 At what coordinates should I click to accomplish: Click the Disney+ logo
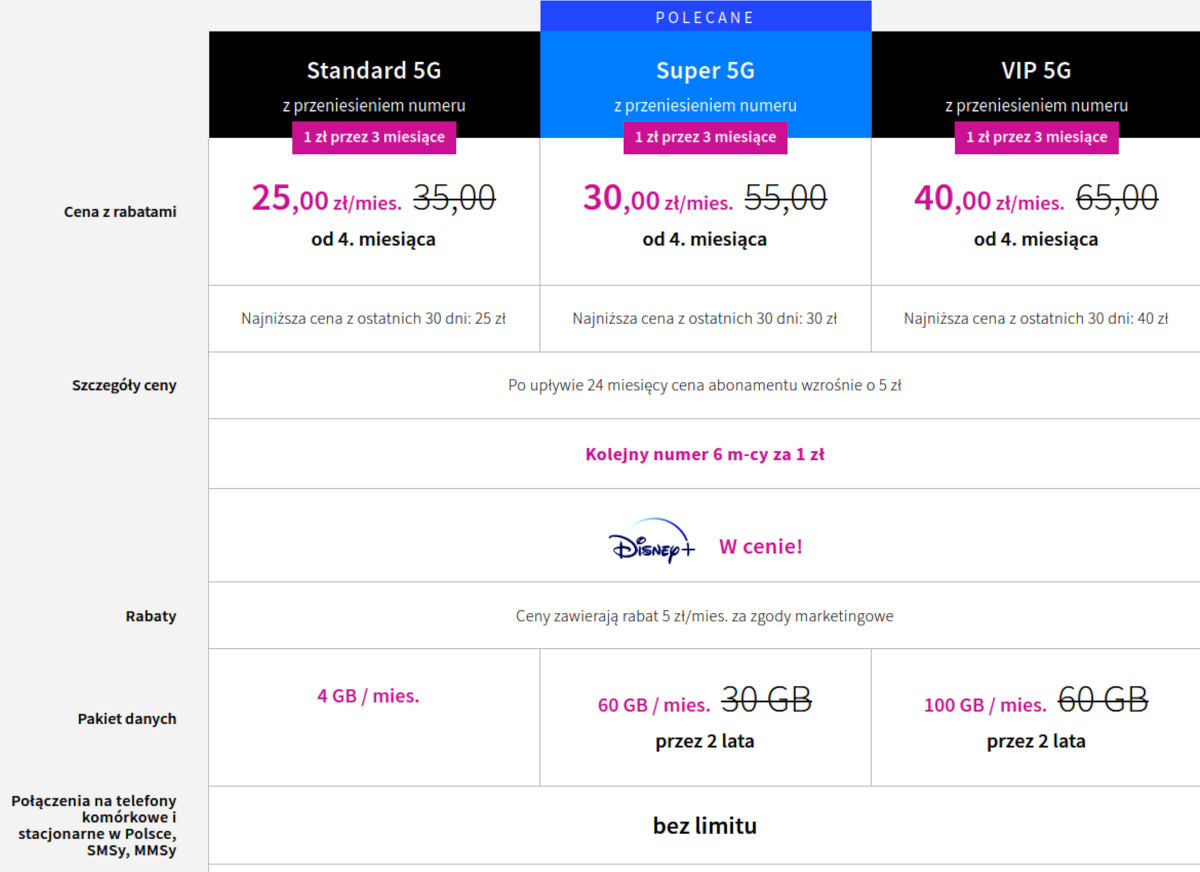[651, 542]
